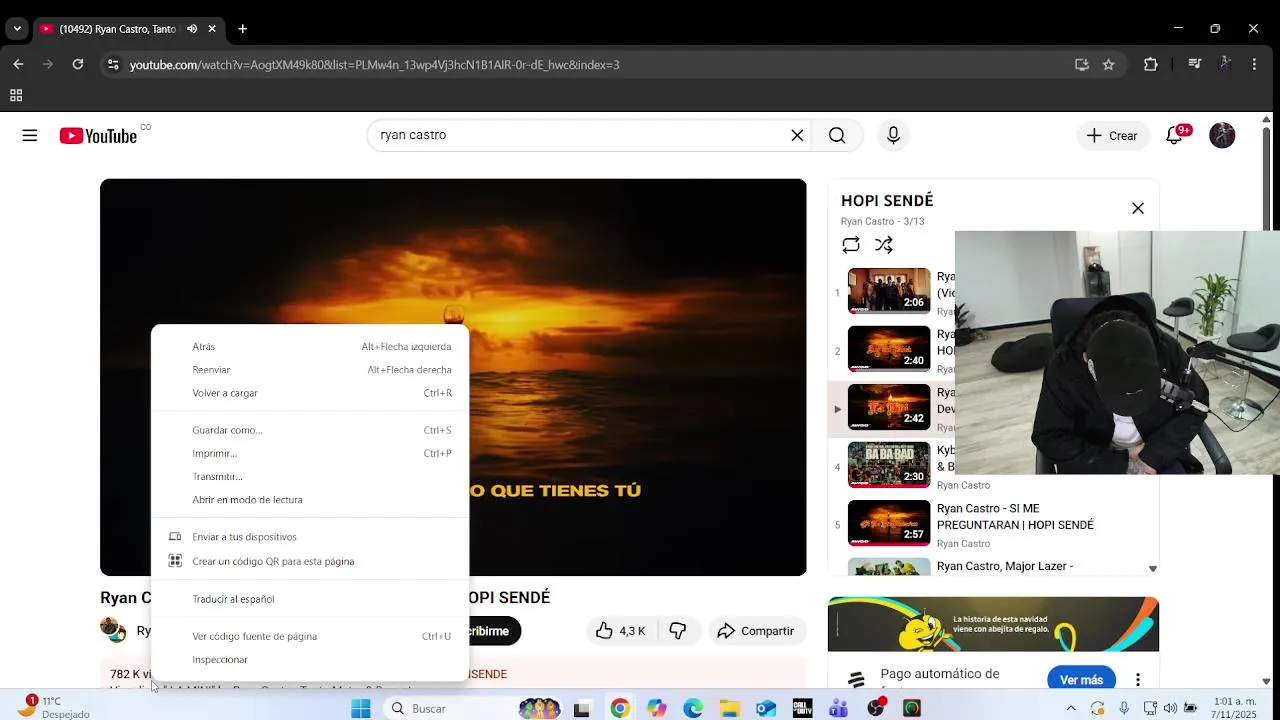Open the Chrome apps grid shortcut
This screenshot has width=1280, height=720.
click(x=16, y=96)
